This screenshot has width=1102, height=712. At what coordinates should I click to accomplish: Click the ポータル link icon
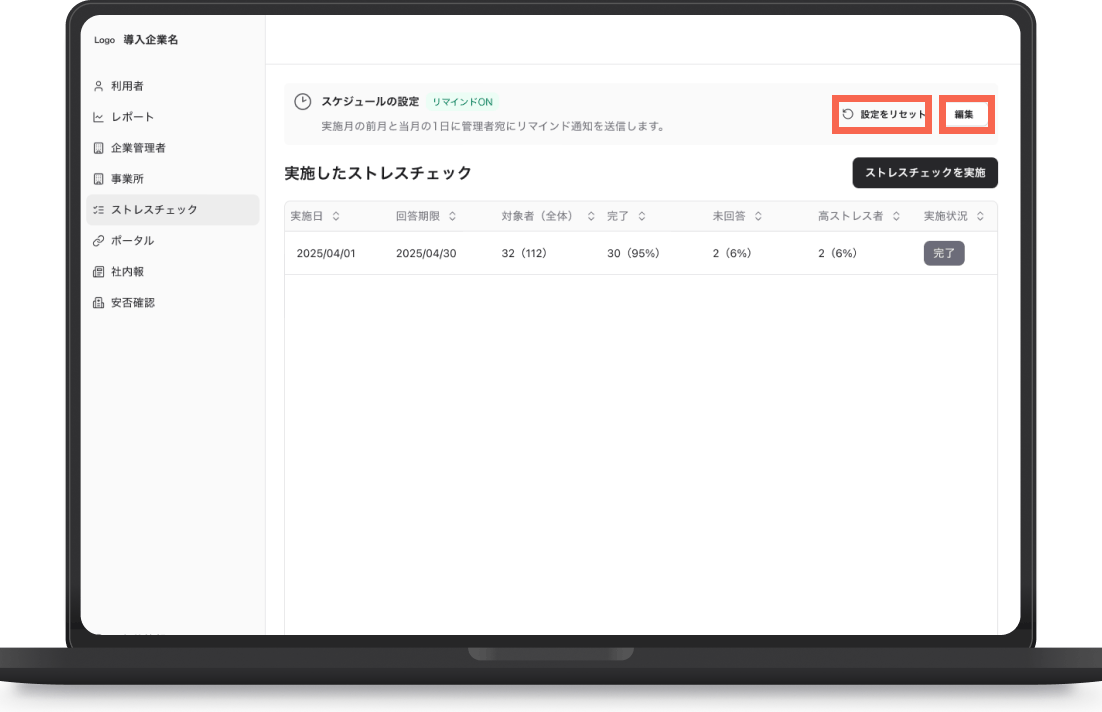click(98, 241)
